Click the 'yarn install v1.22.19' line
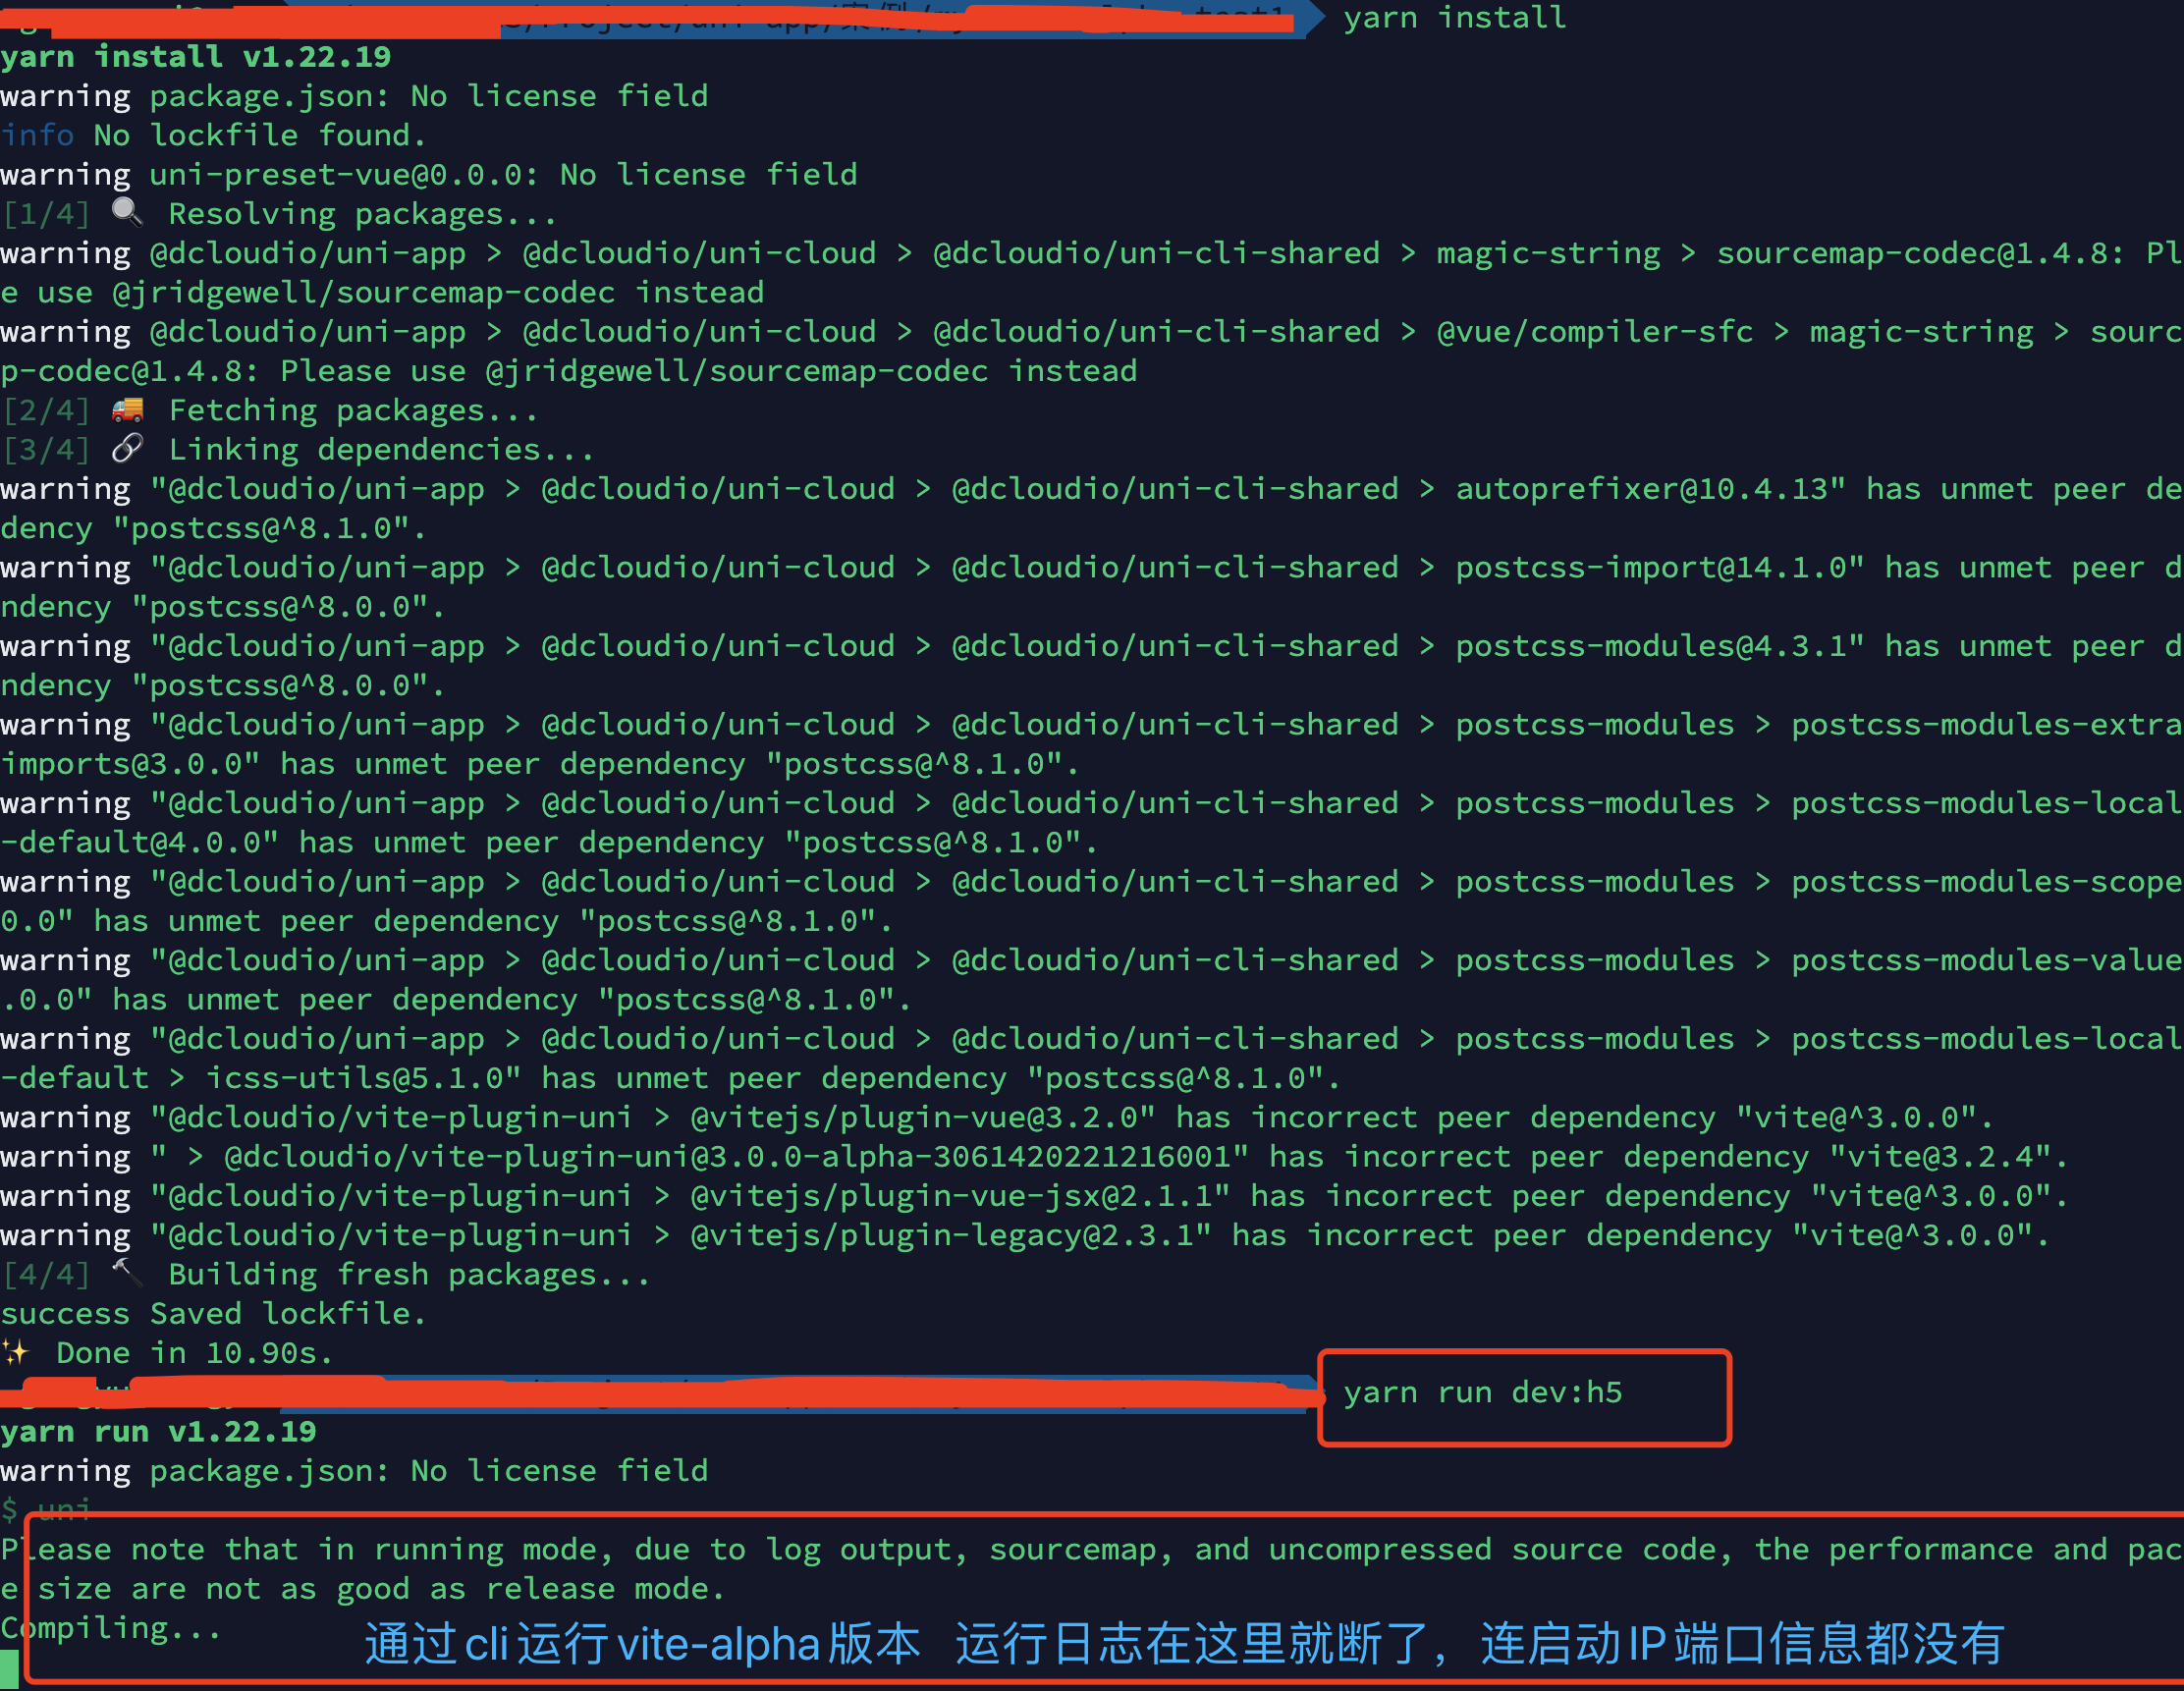Viewport: 2184px width, 1691px height. pos(196,57)
